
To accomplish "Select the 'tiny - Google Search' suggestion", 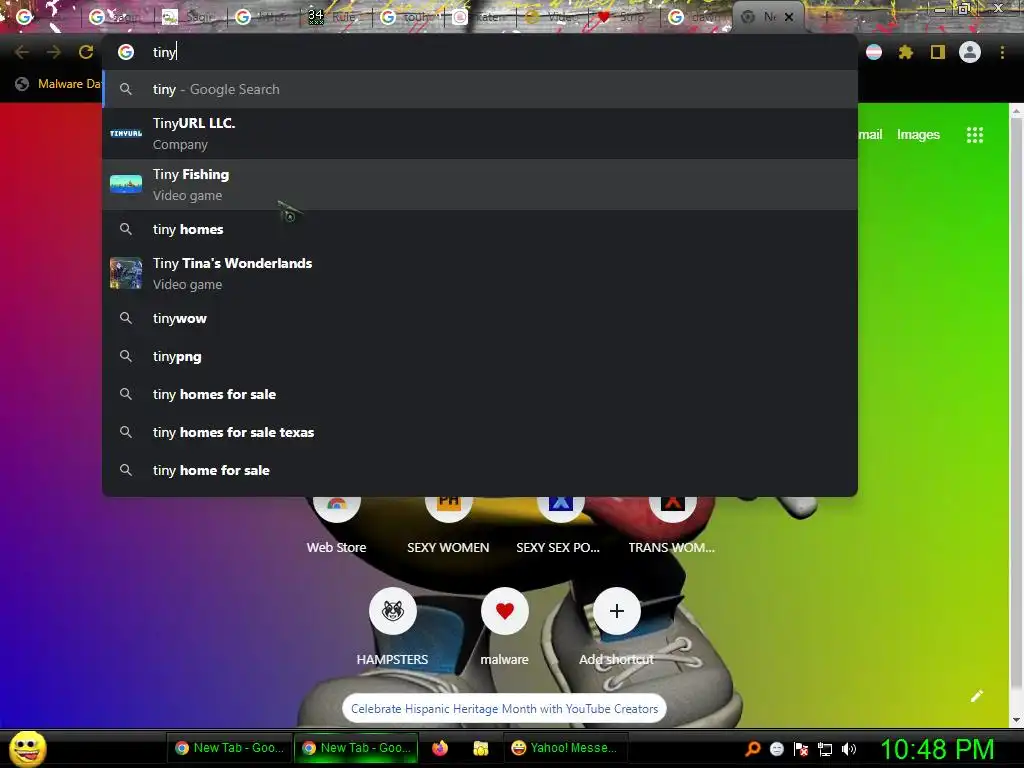I will coord(480,89).
